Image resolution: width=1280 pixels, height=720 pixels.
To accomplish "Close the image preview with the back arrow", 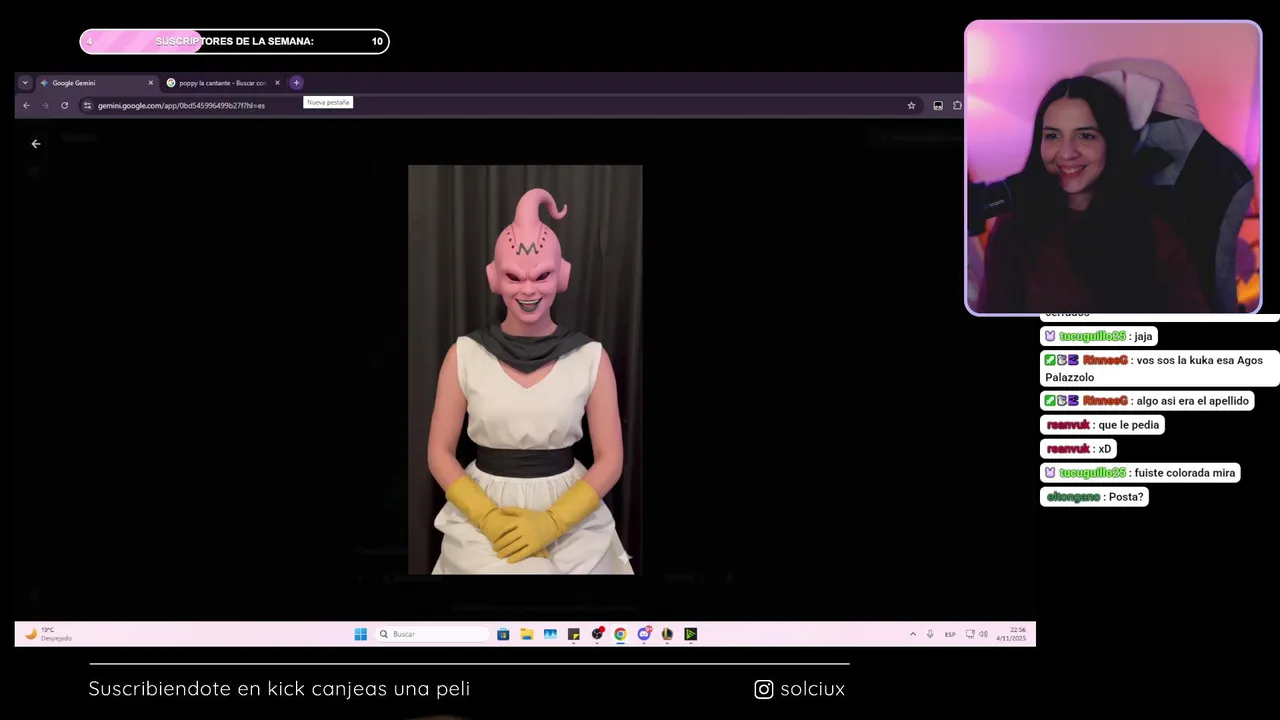I will tap(36, 144).
